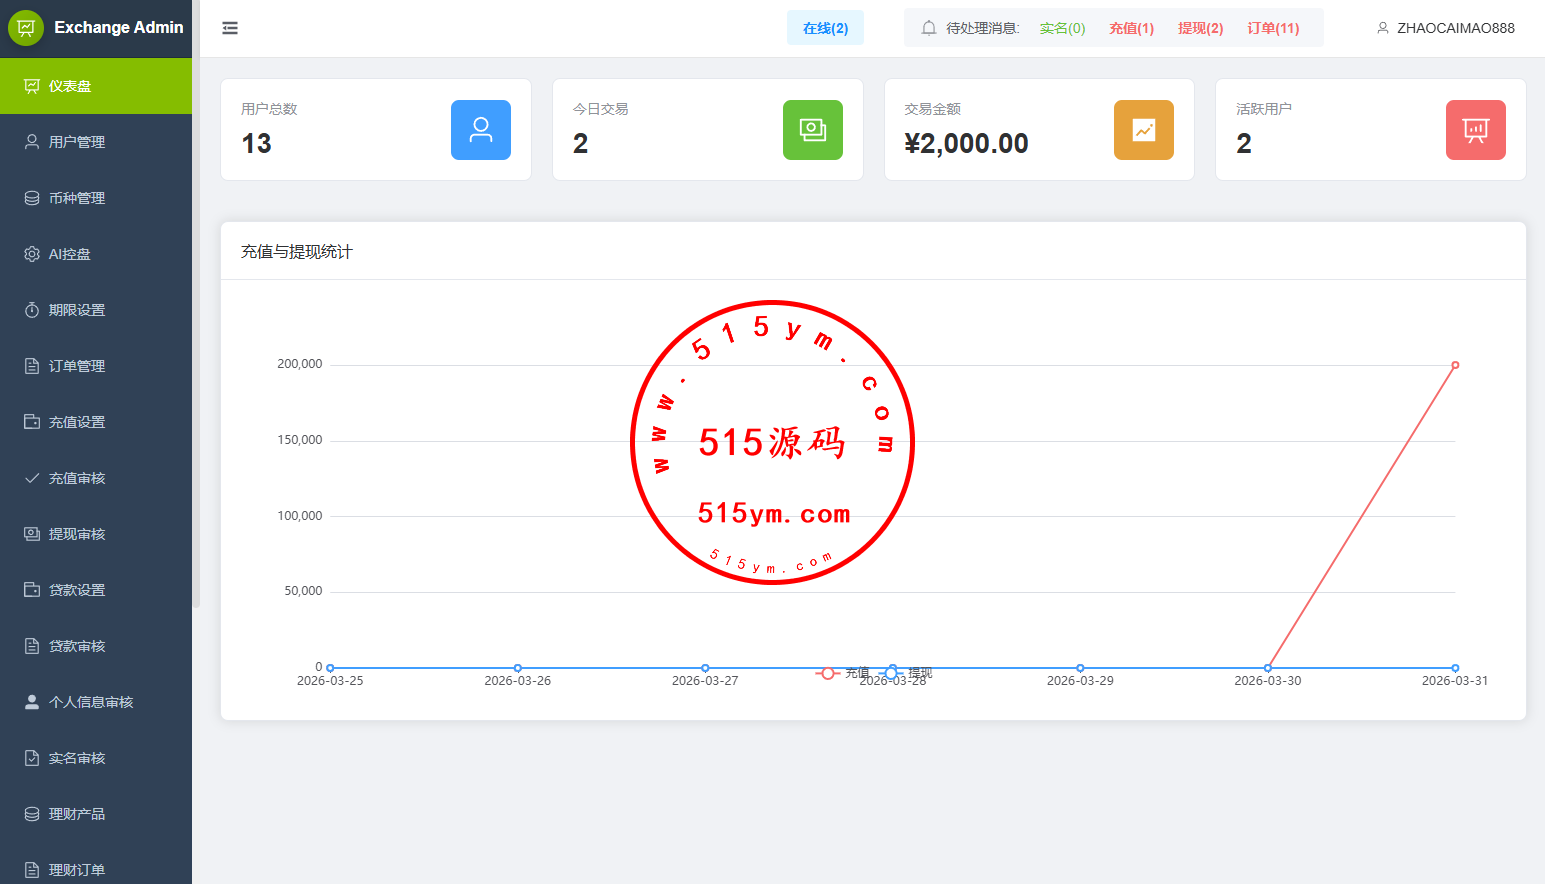This screenshot has height=884, width=1545.
Task: Open 用户管理 in the sidebar
Action: pyautogui.click(x=77, y=142)
